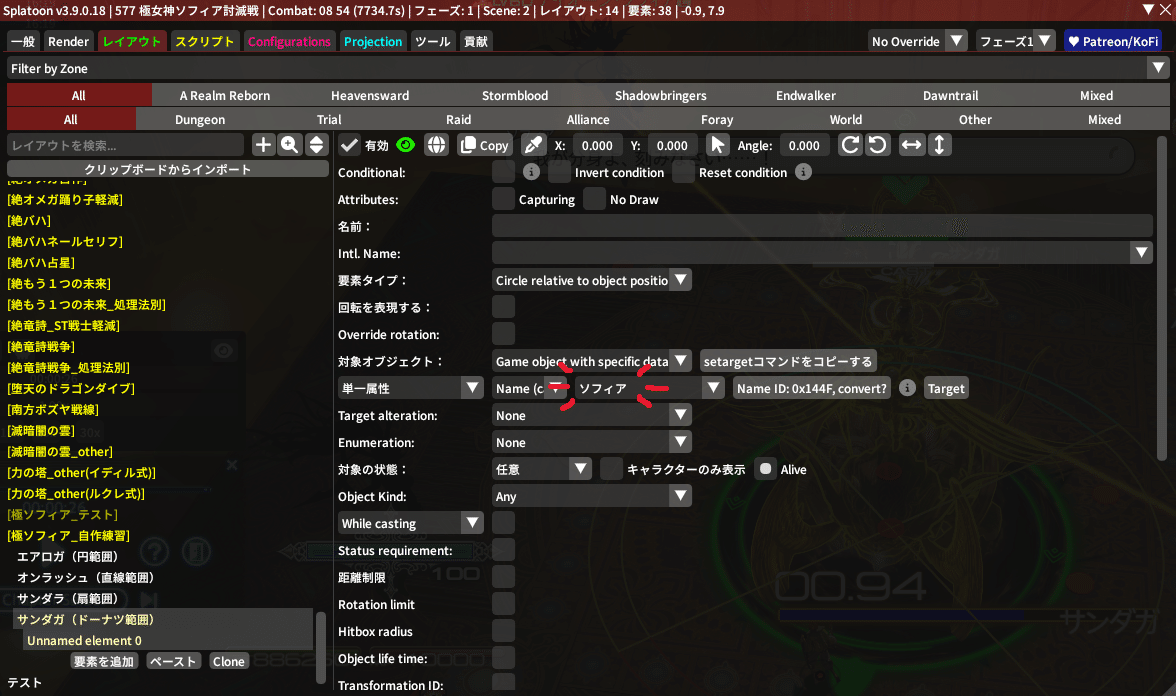Check the No Draw checkbox
The image size is (1176, 696).
(x=595, y=199)
